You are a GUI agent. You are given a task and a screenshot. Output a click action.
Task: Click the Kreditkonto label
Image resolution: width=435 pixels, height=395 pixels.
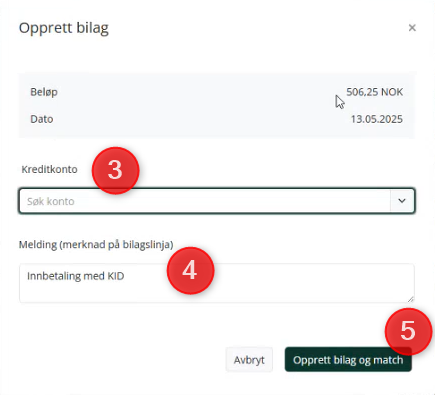(49, 169)
